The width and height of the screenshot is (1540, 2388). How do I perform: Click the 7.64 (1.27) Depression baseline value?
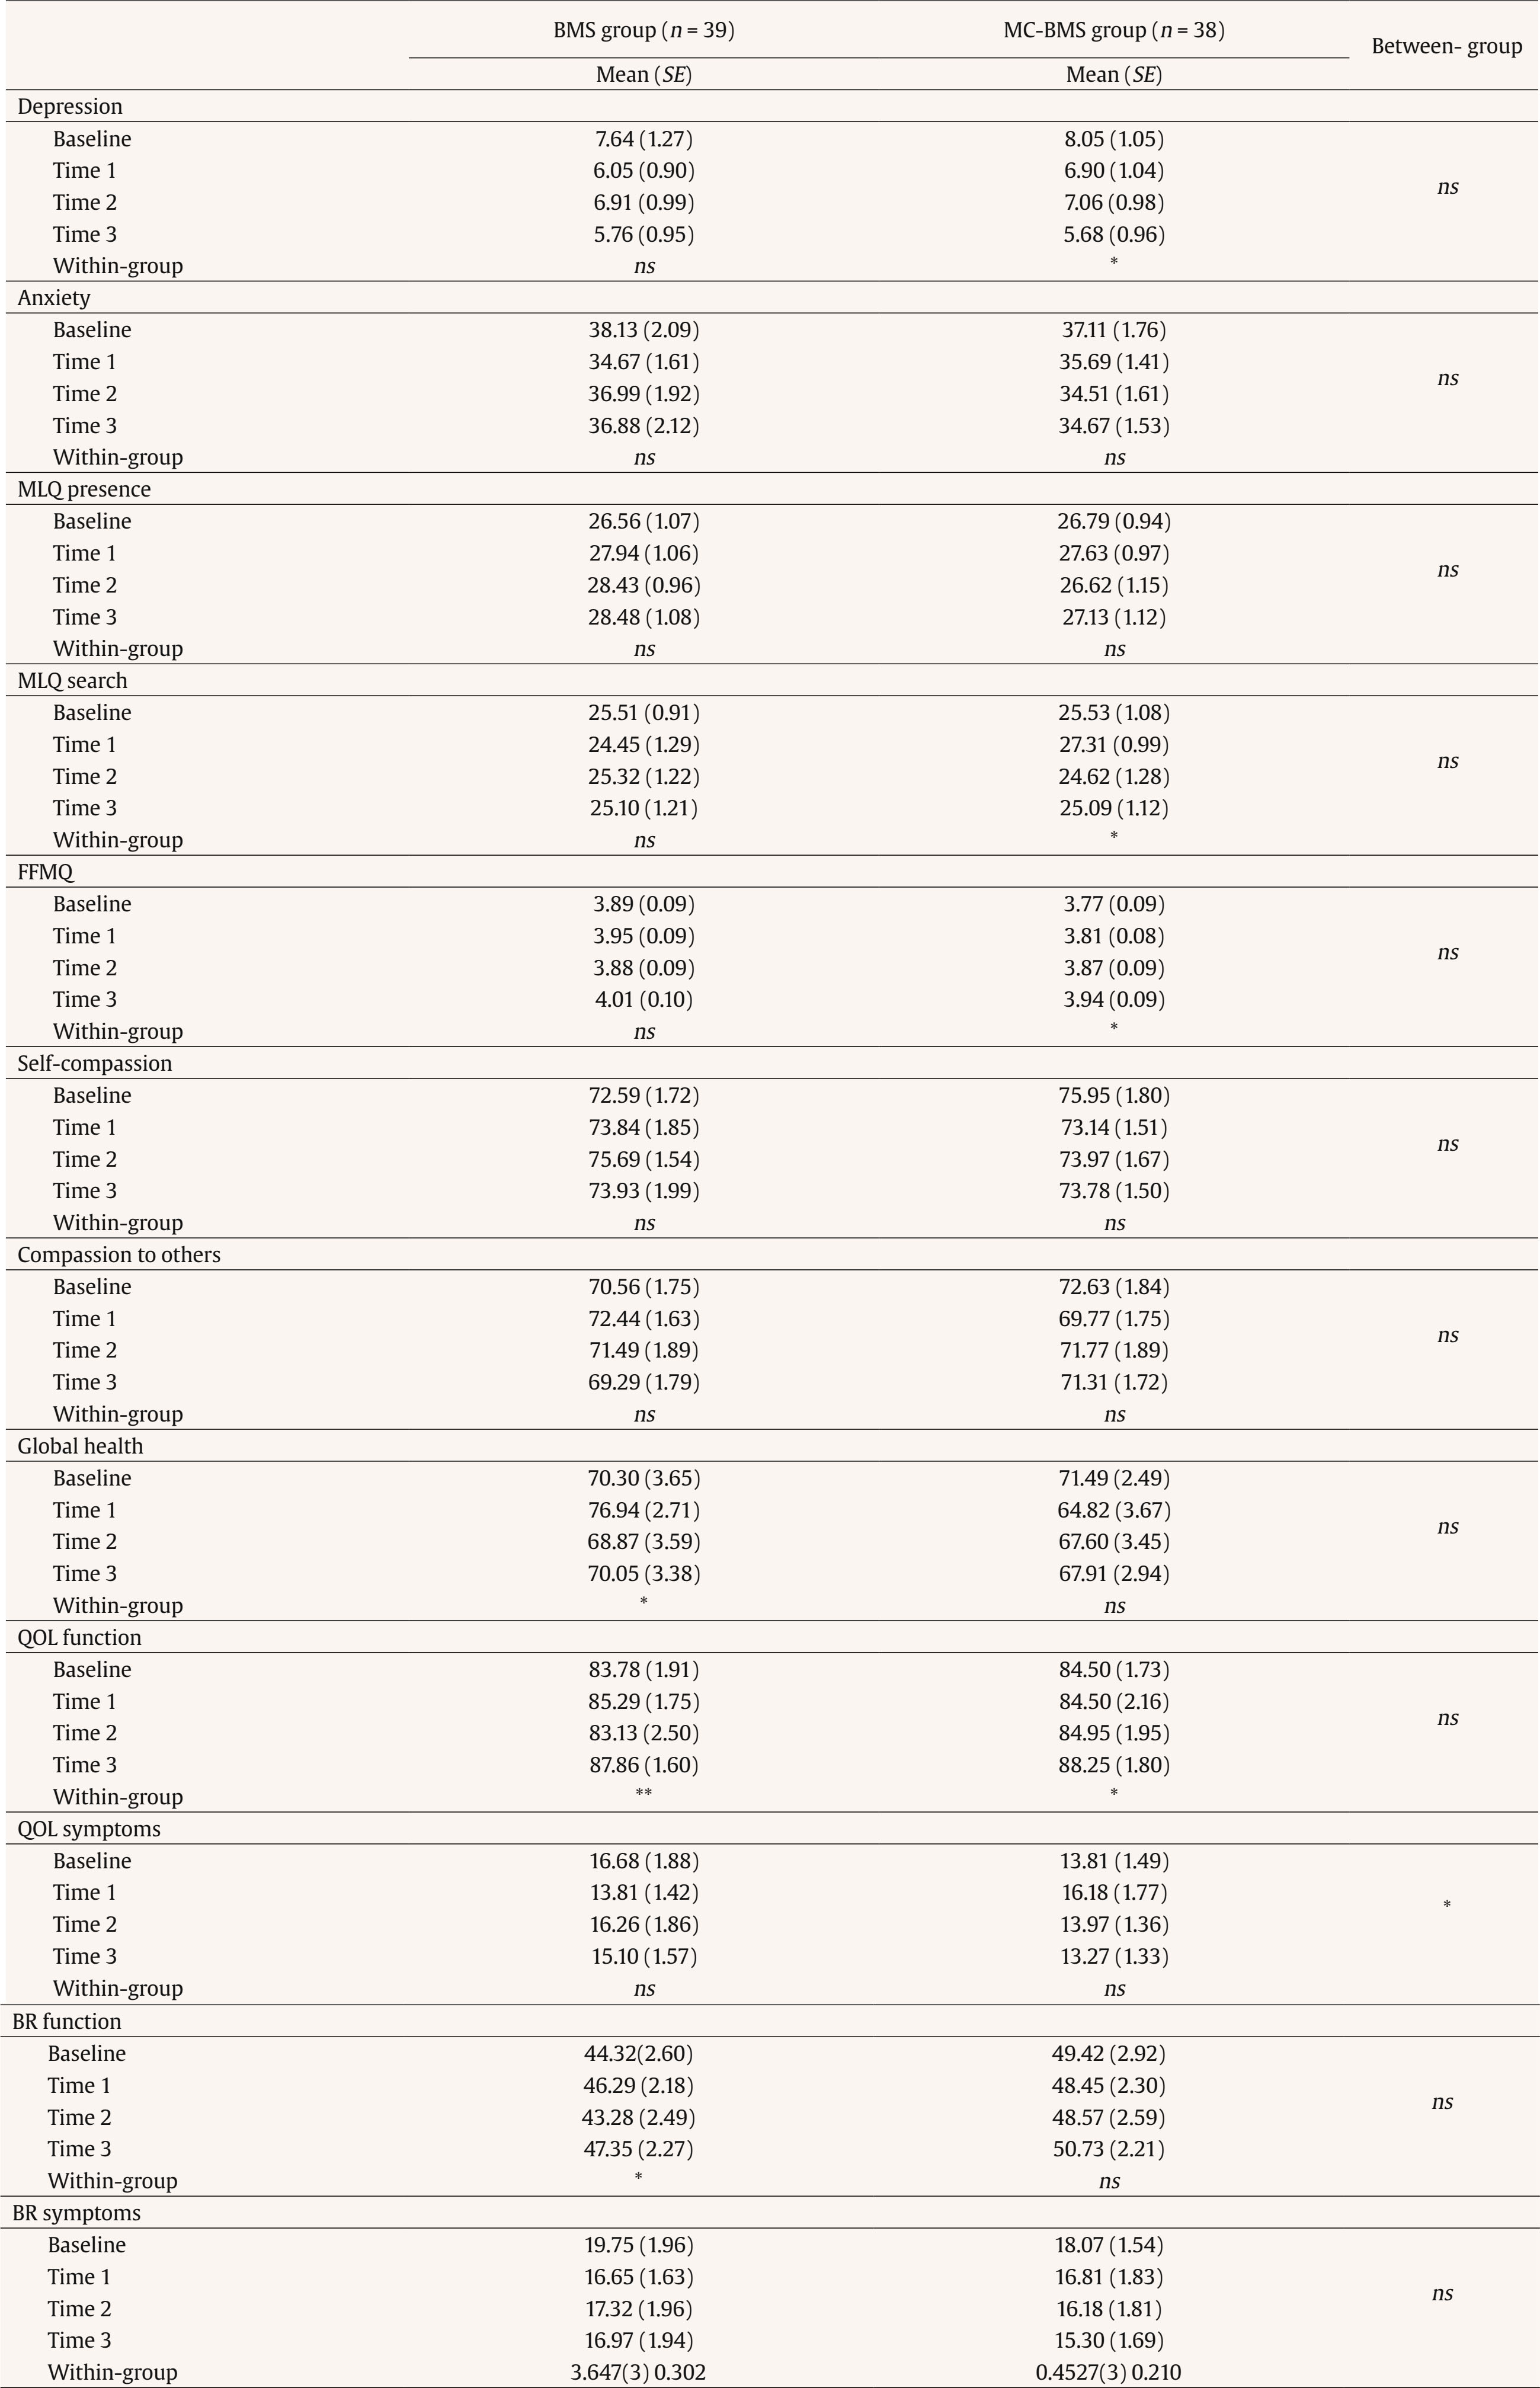coord(643,139)
